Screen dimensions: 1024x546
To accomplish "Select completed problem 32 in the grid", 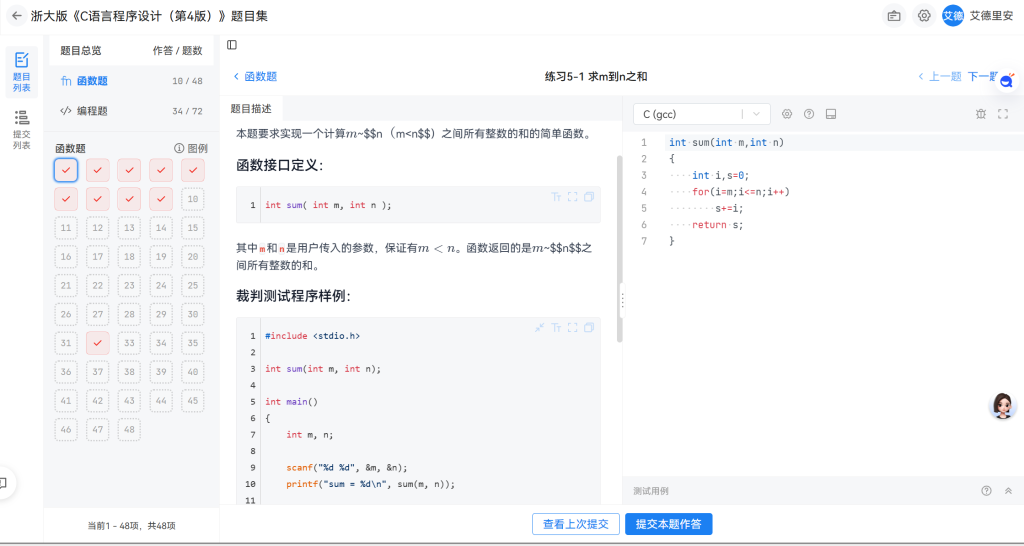I will click(x=97, y=344).
